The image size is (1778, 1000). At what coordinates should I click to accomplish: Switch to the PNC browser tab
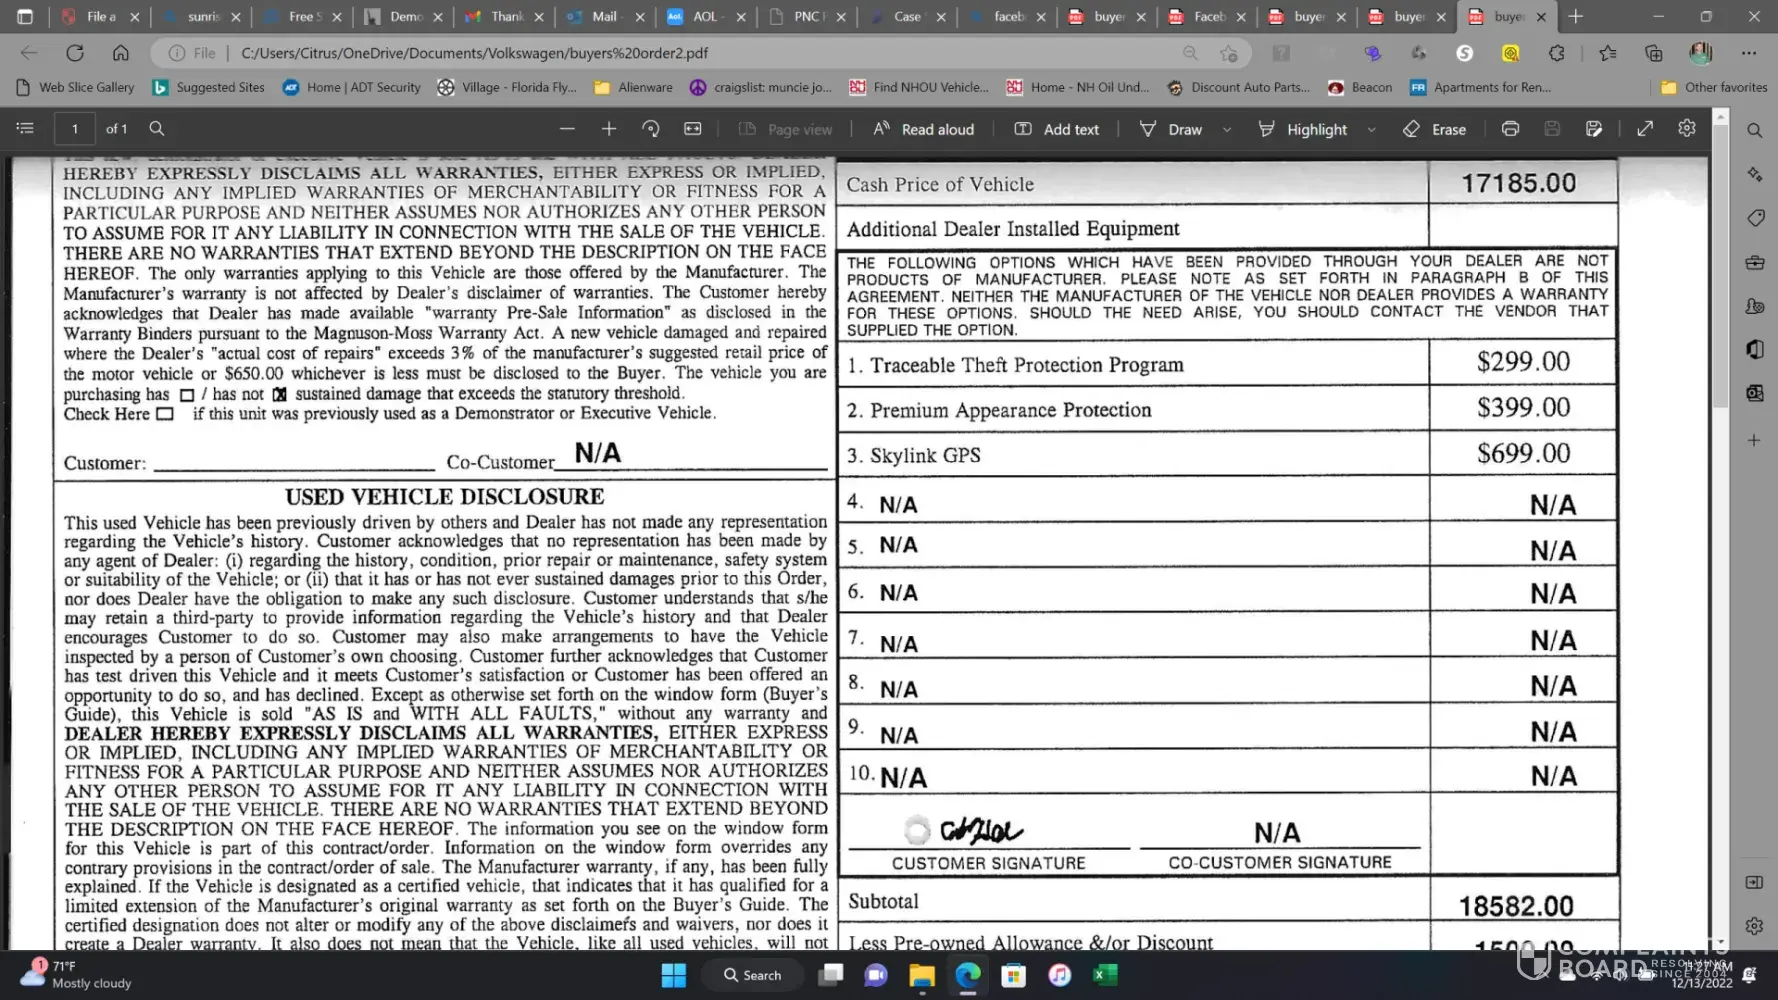click(x=805, y=17)
